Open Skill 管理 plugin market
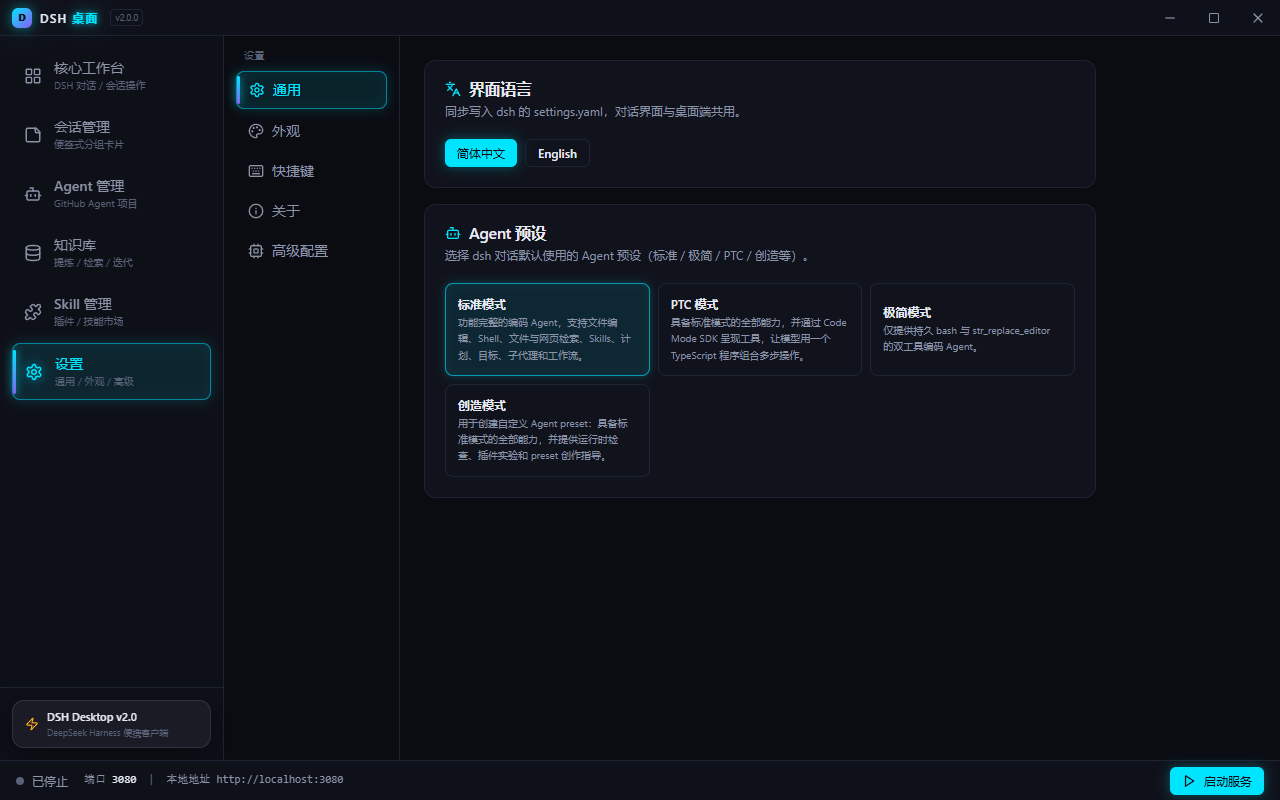 point(112,312)
